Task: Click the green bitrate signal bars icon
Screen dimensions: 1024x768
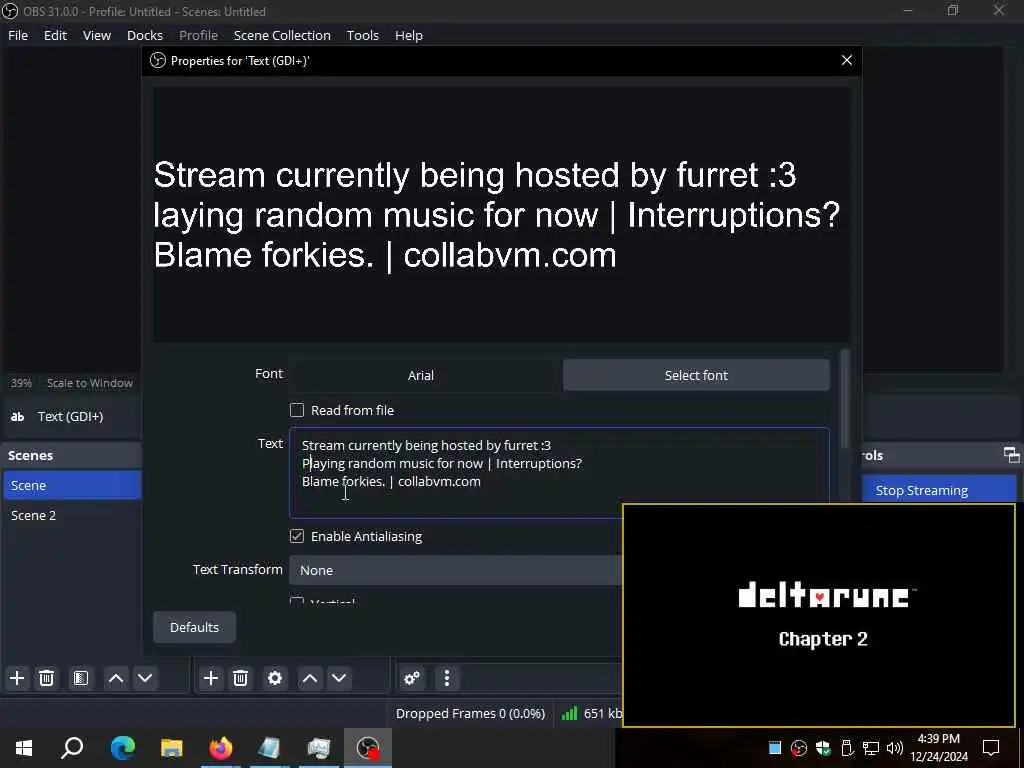Action: [x=569, y=713]
